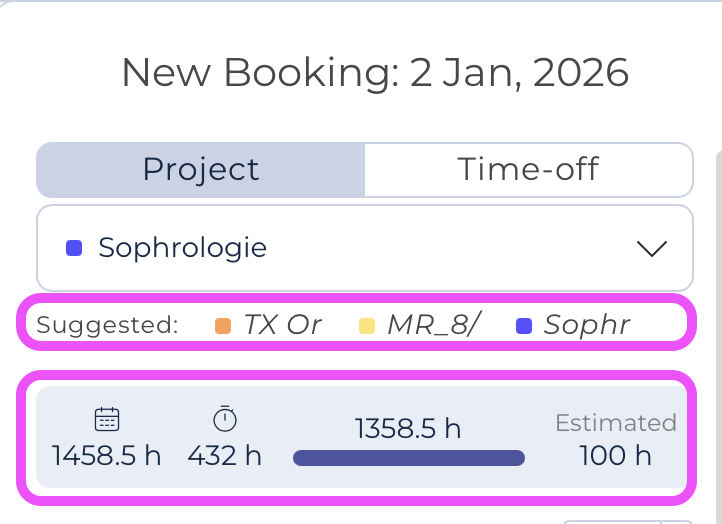Screen dimensions: 722x524
Task: Select suggested project Sophr
Action: [587, 325]
